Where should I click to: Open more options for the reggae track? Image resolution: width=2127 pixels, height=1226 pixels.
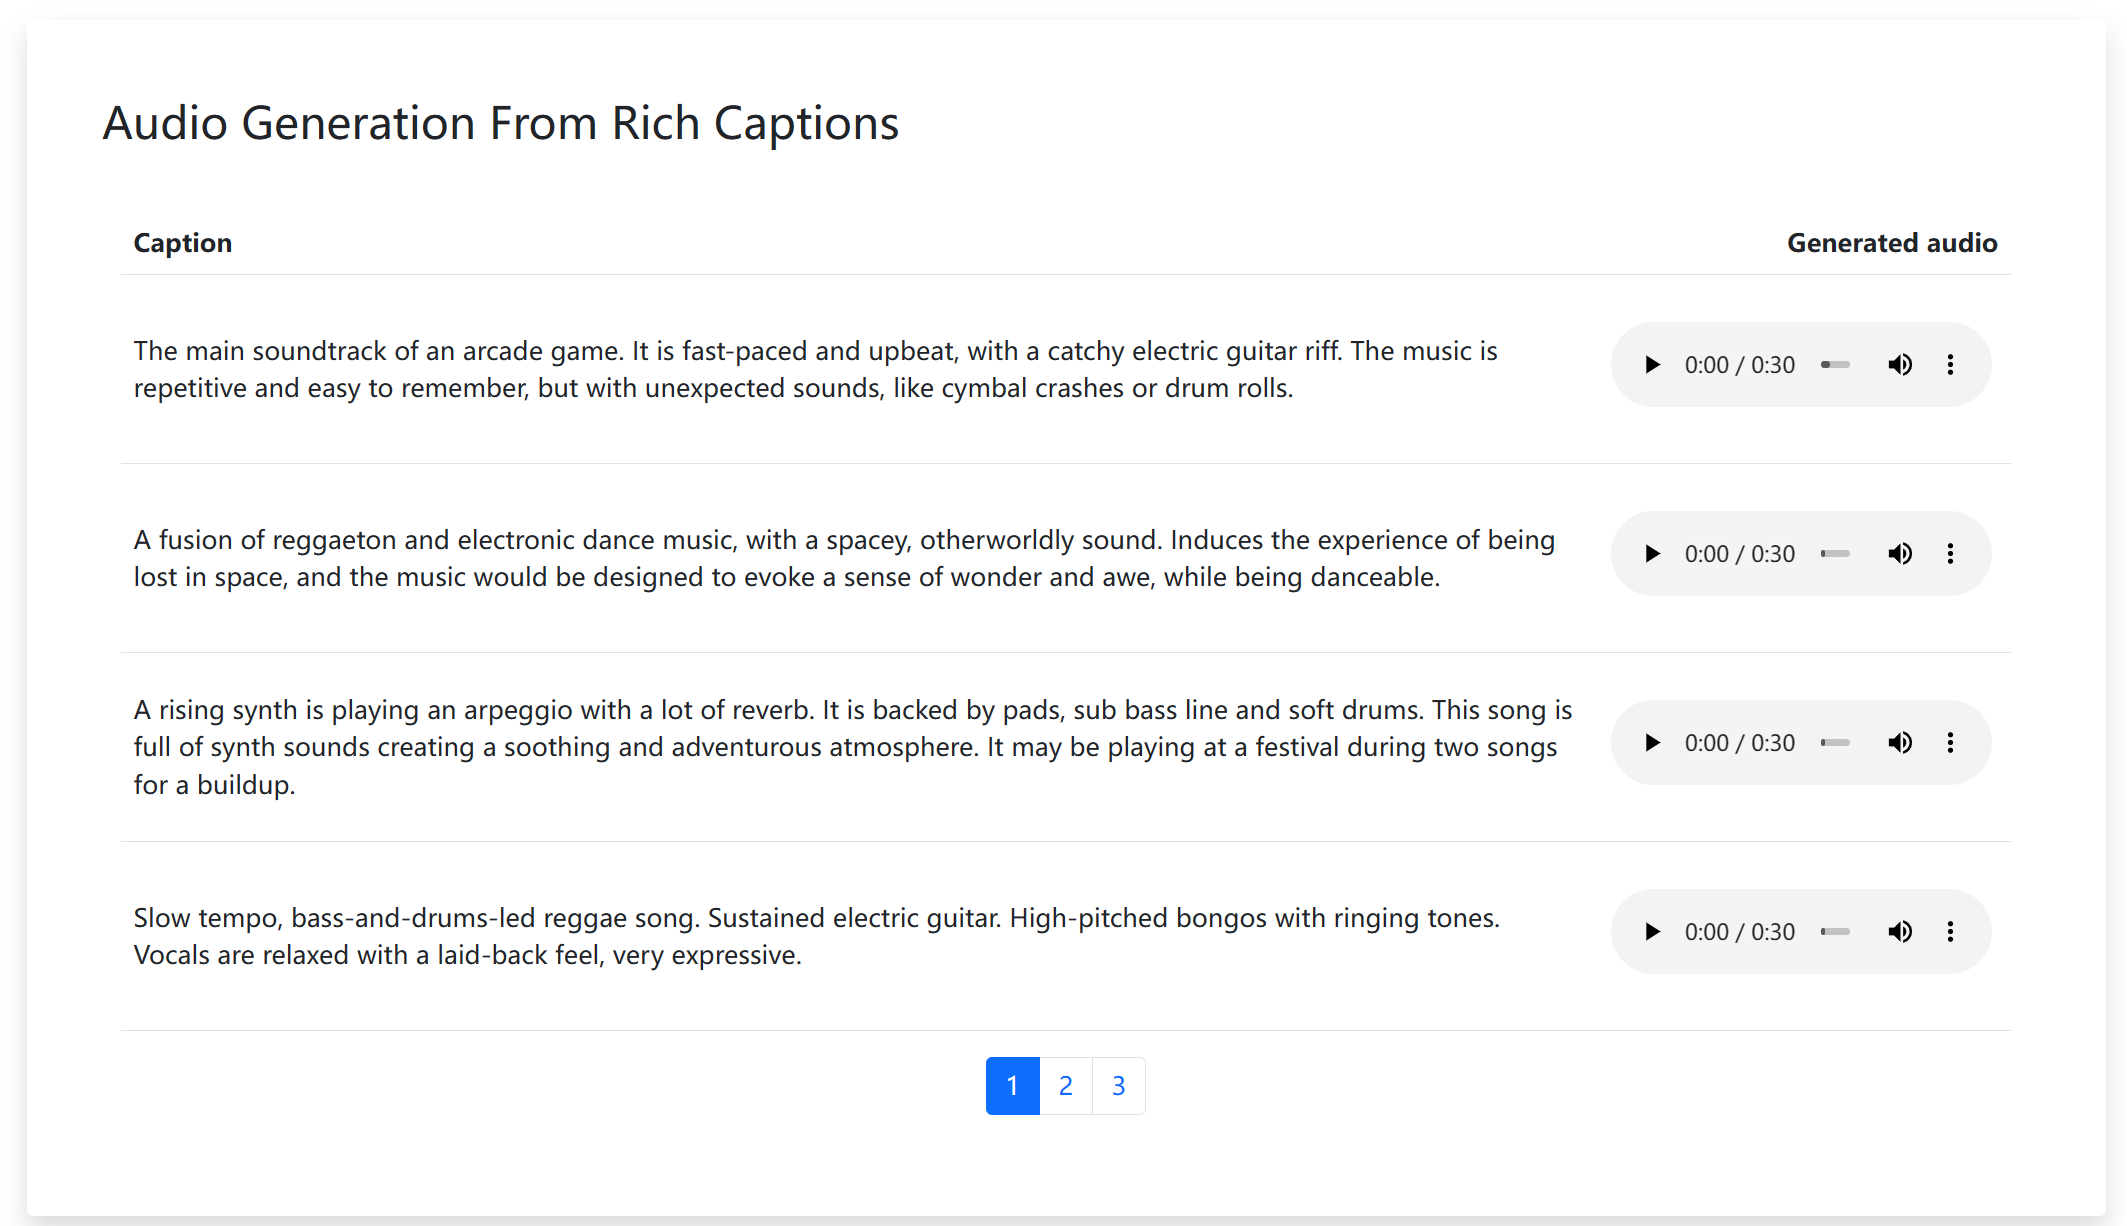click(x=1951, y=931)
